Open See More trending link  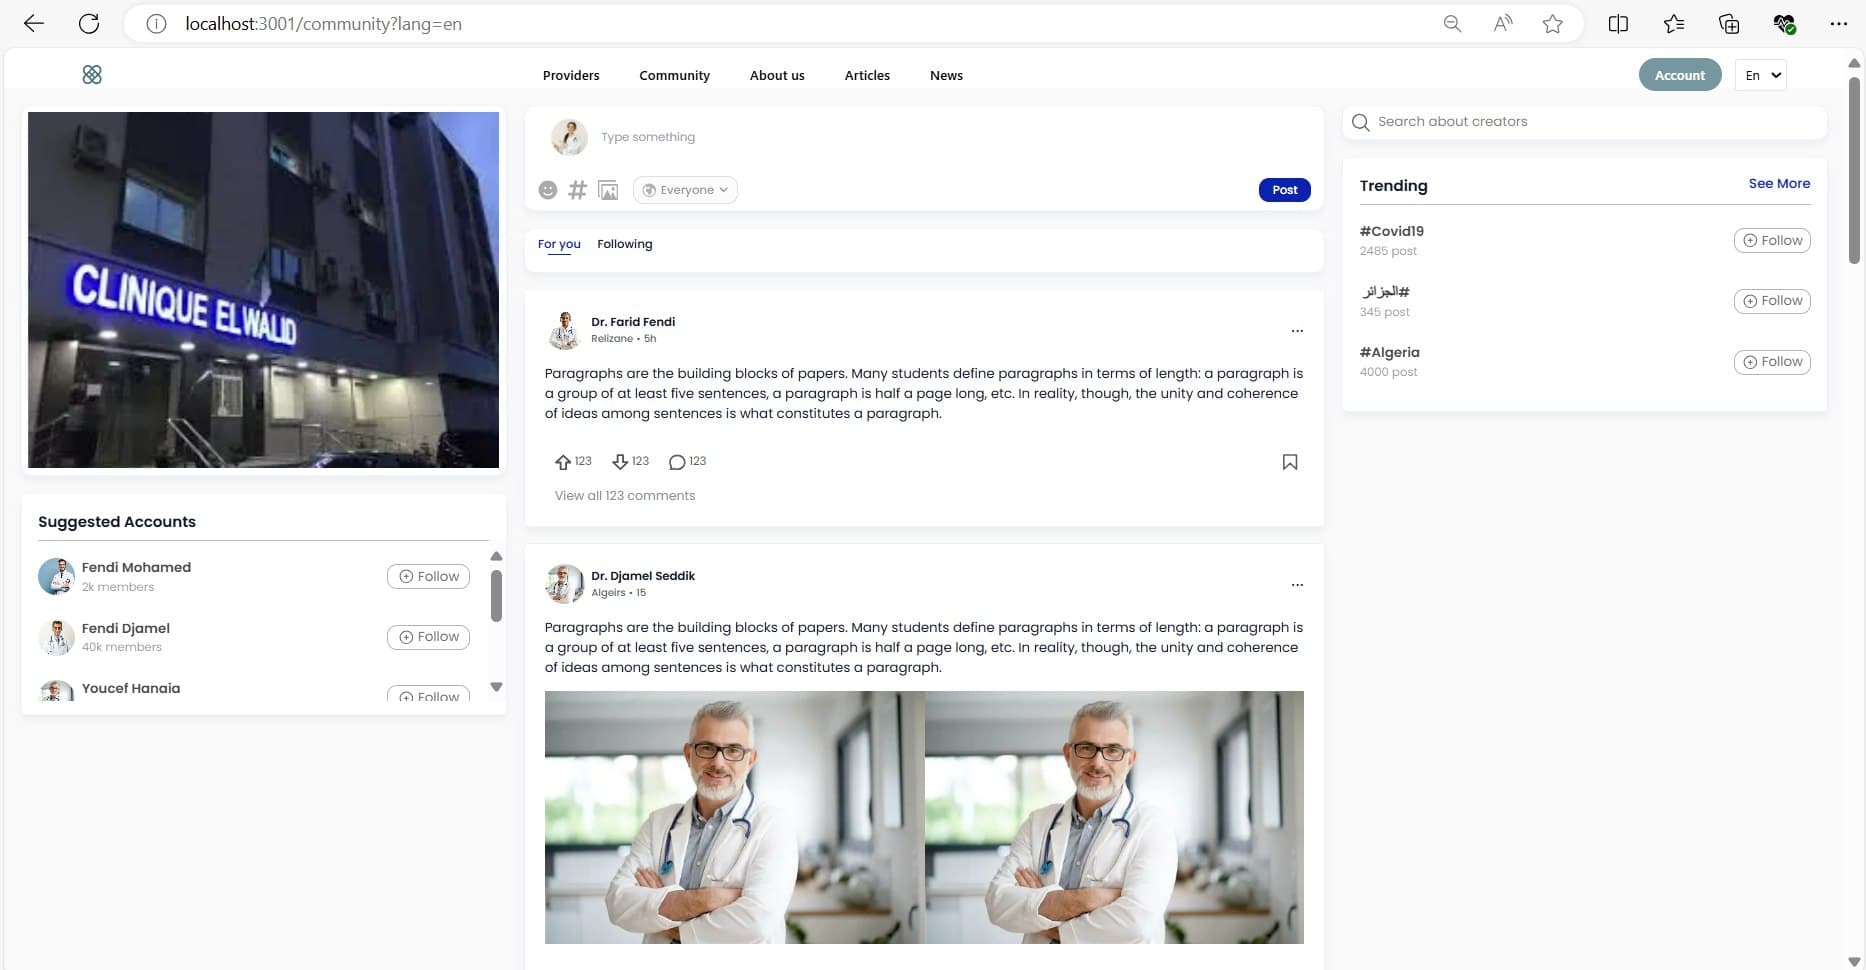pos(1778,184)
